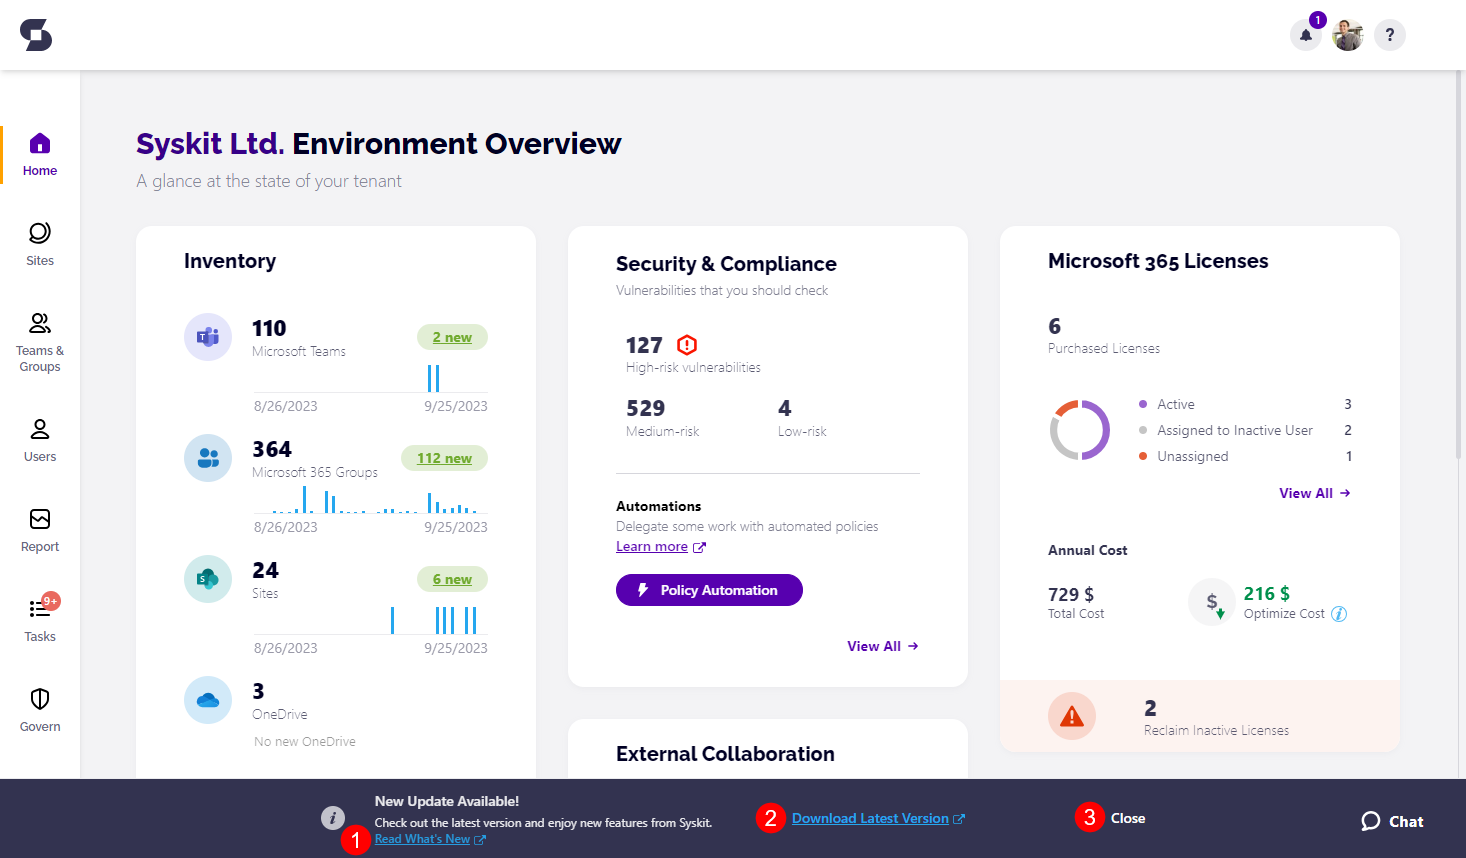The image size is (1466, 858).
Task: Click the OneDrive cloud icon
Action: point(208,700)
